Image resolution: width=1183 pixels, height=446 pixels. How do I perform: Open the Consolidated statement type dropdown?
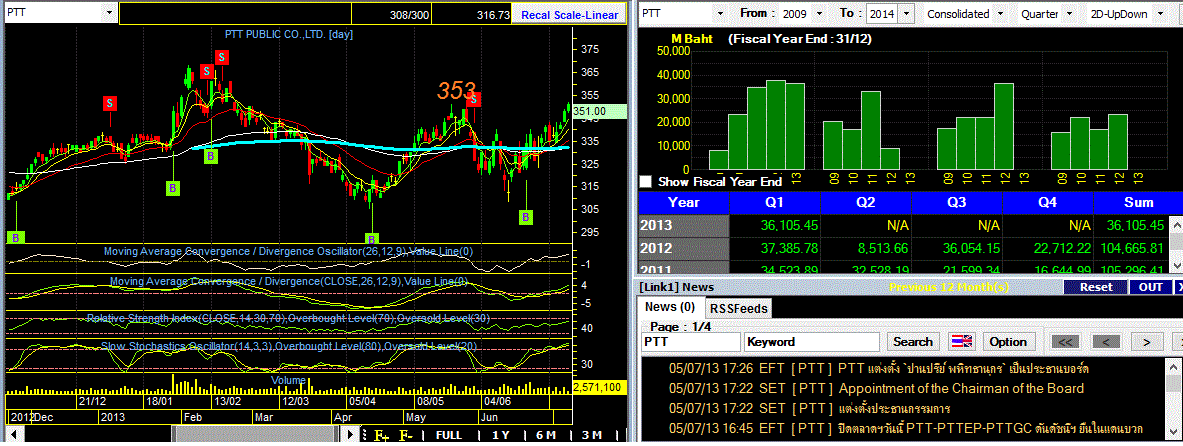click(x=1000, y=14)
